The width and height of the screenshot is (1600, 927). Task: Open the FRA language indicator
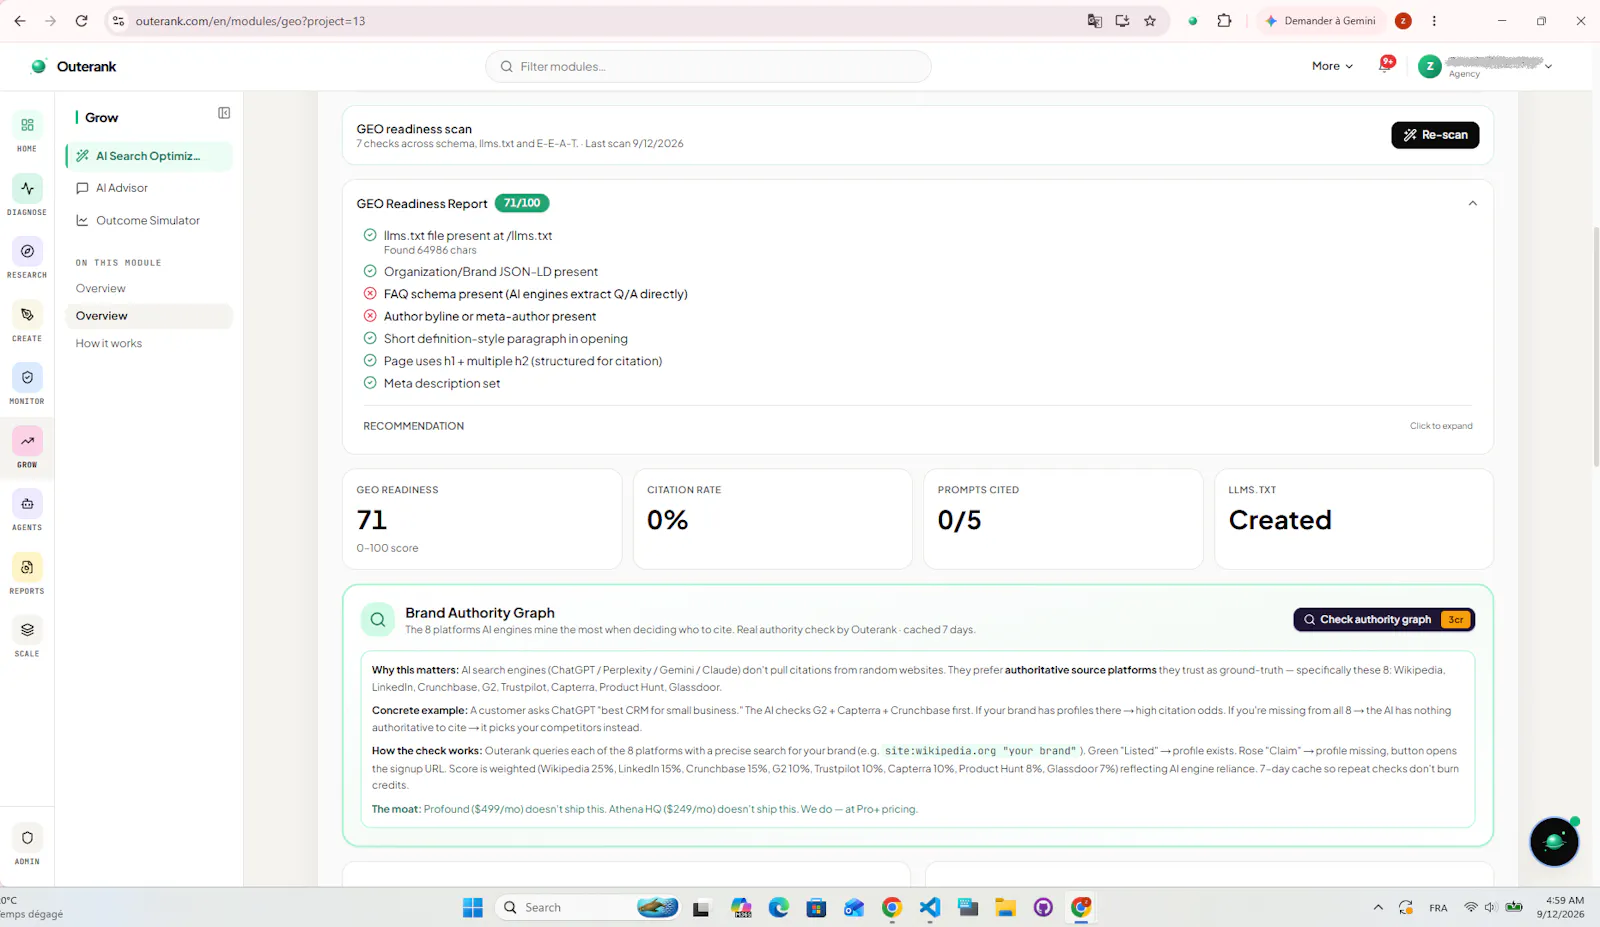(1438, 908)
